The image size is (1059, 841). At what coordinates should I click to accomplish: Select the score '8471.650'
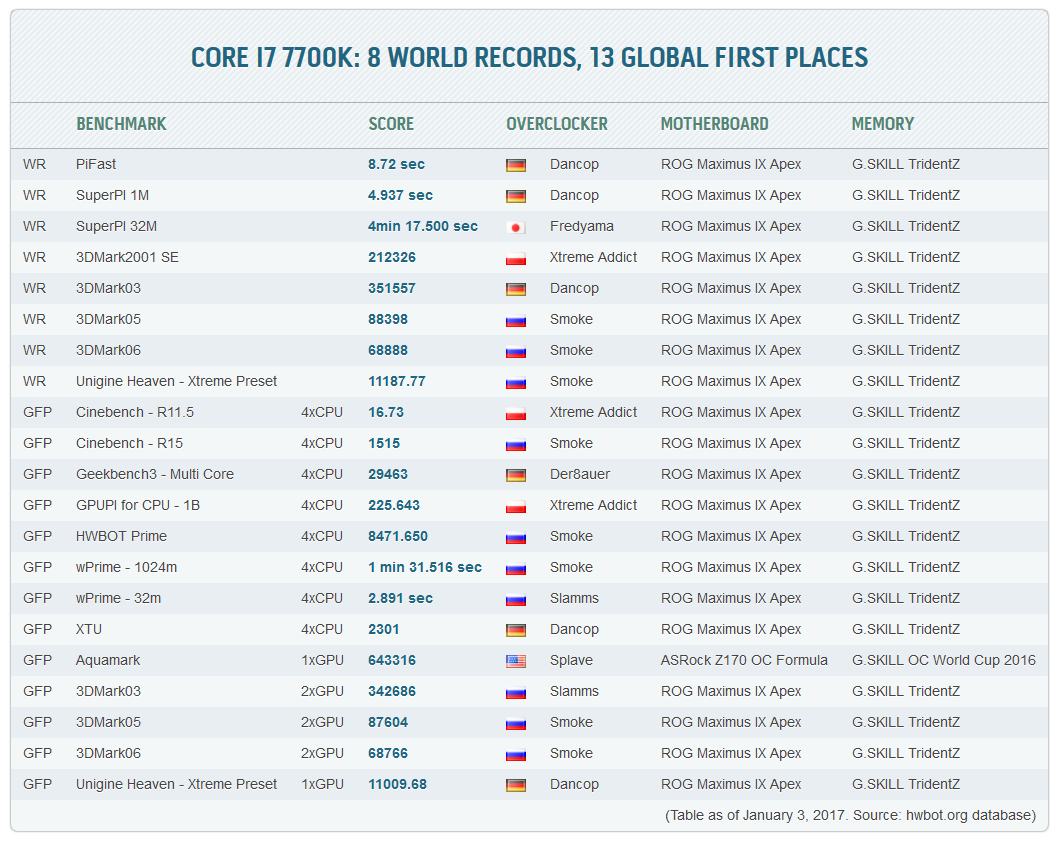[398, 536]
